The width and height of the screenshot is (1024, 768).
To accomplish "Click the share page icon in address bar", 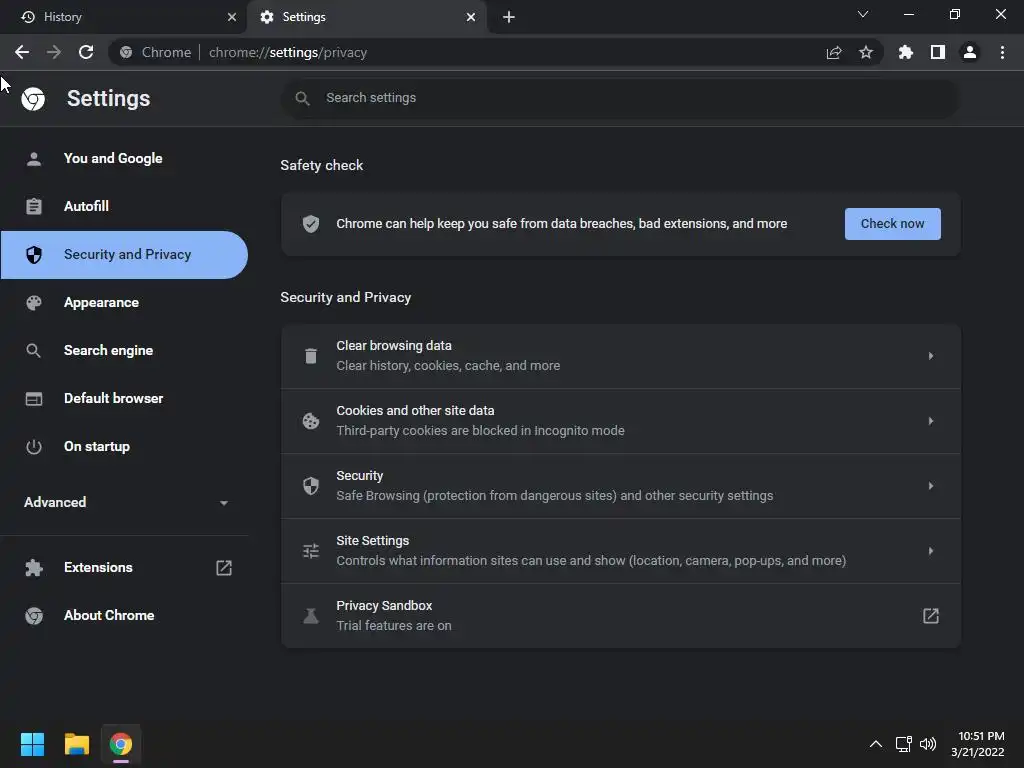I will [834, 52].
